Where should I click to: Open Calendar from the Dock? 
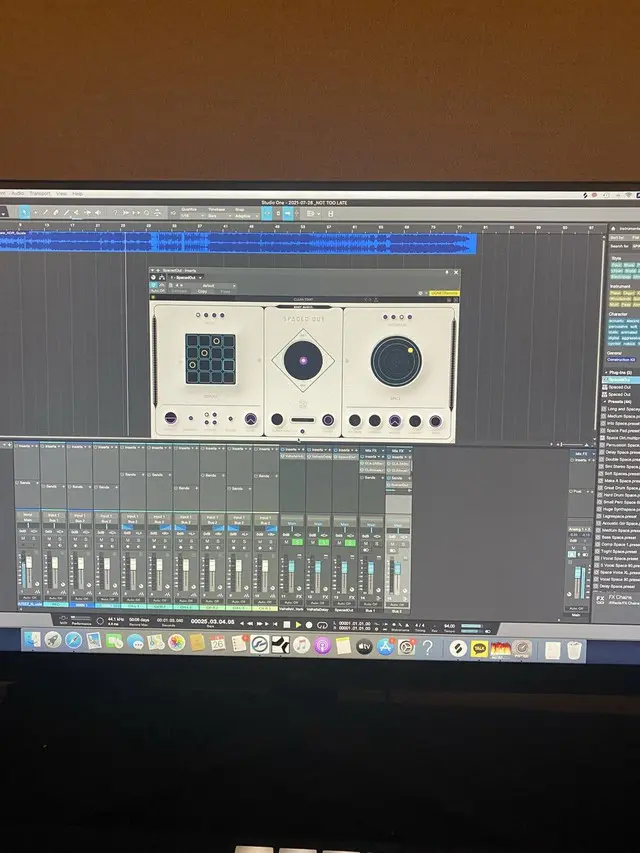coord(217,644)
